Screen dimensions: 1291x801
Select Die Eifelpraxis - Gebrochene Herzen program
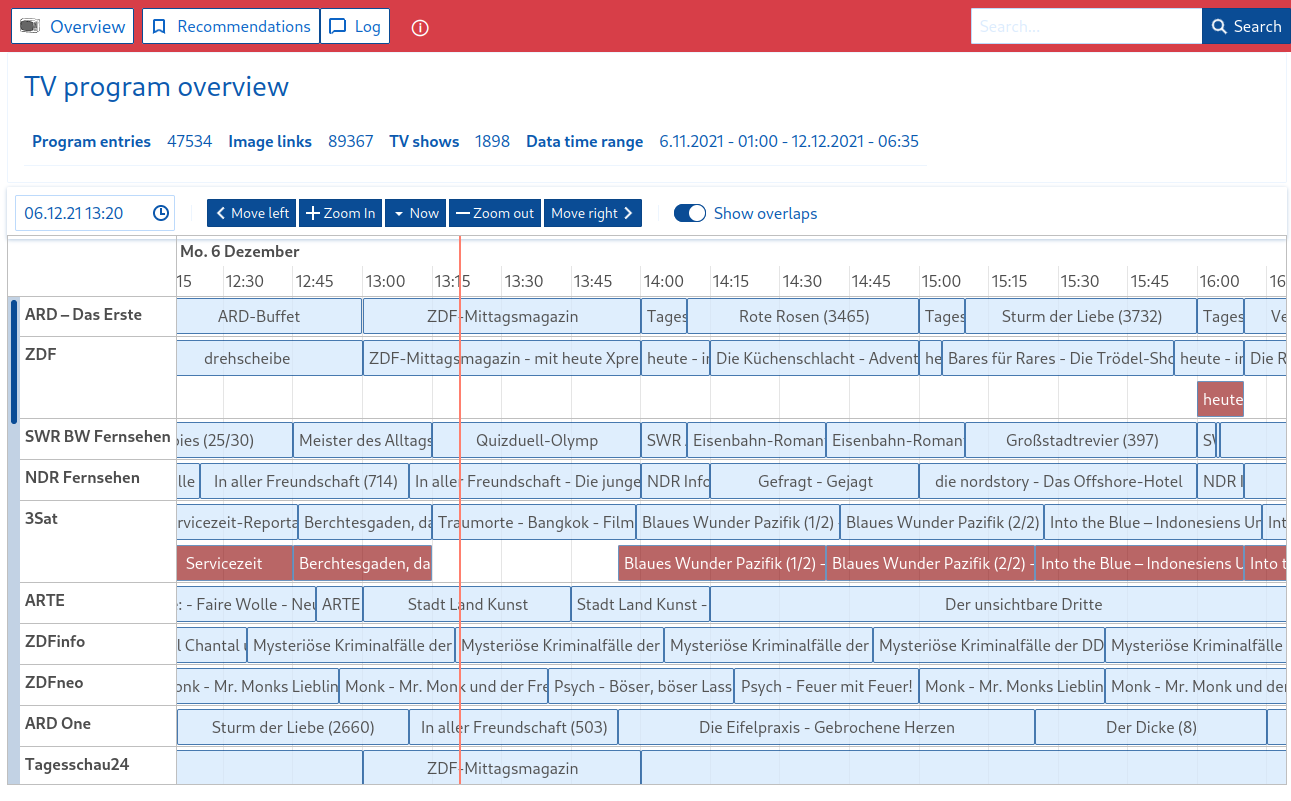point(826,727)
